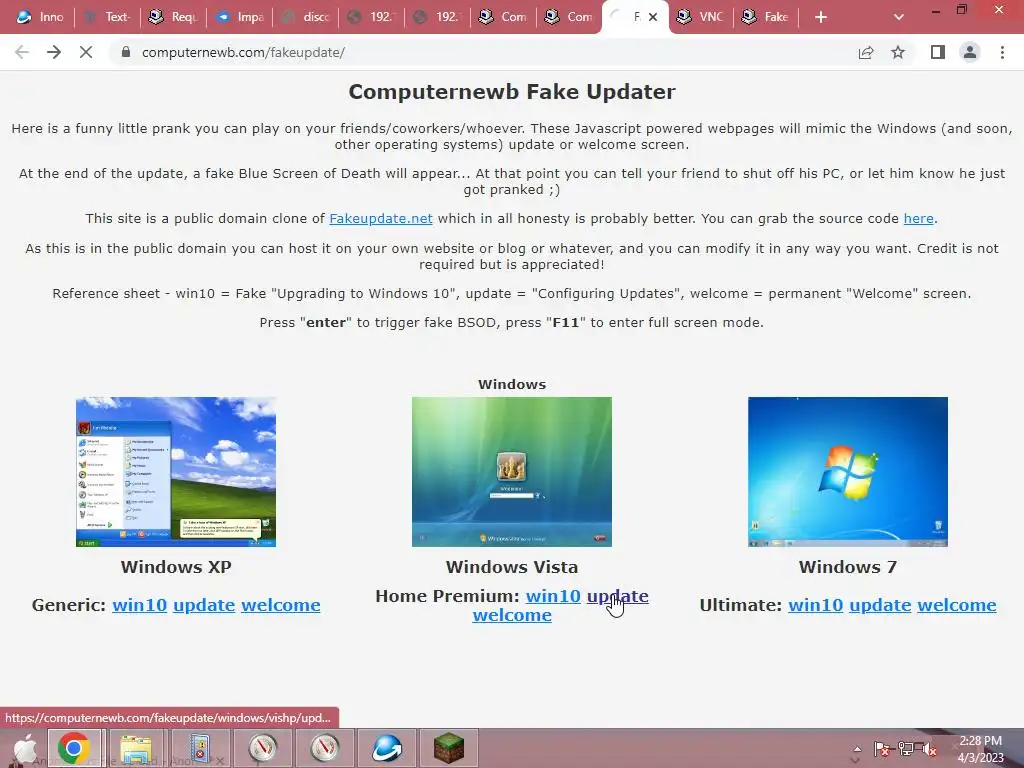1024x768 pixels.
Task: Share this page using the share icon
Action: [x=866, y=52]
